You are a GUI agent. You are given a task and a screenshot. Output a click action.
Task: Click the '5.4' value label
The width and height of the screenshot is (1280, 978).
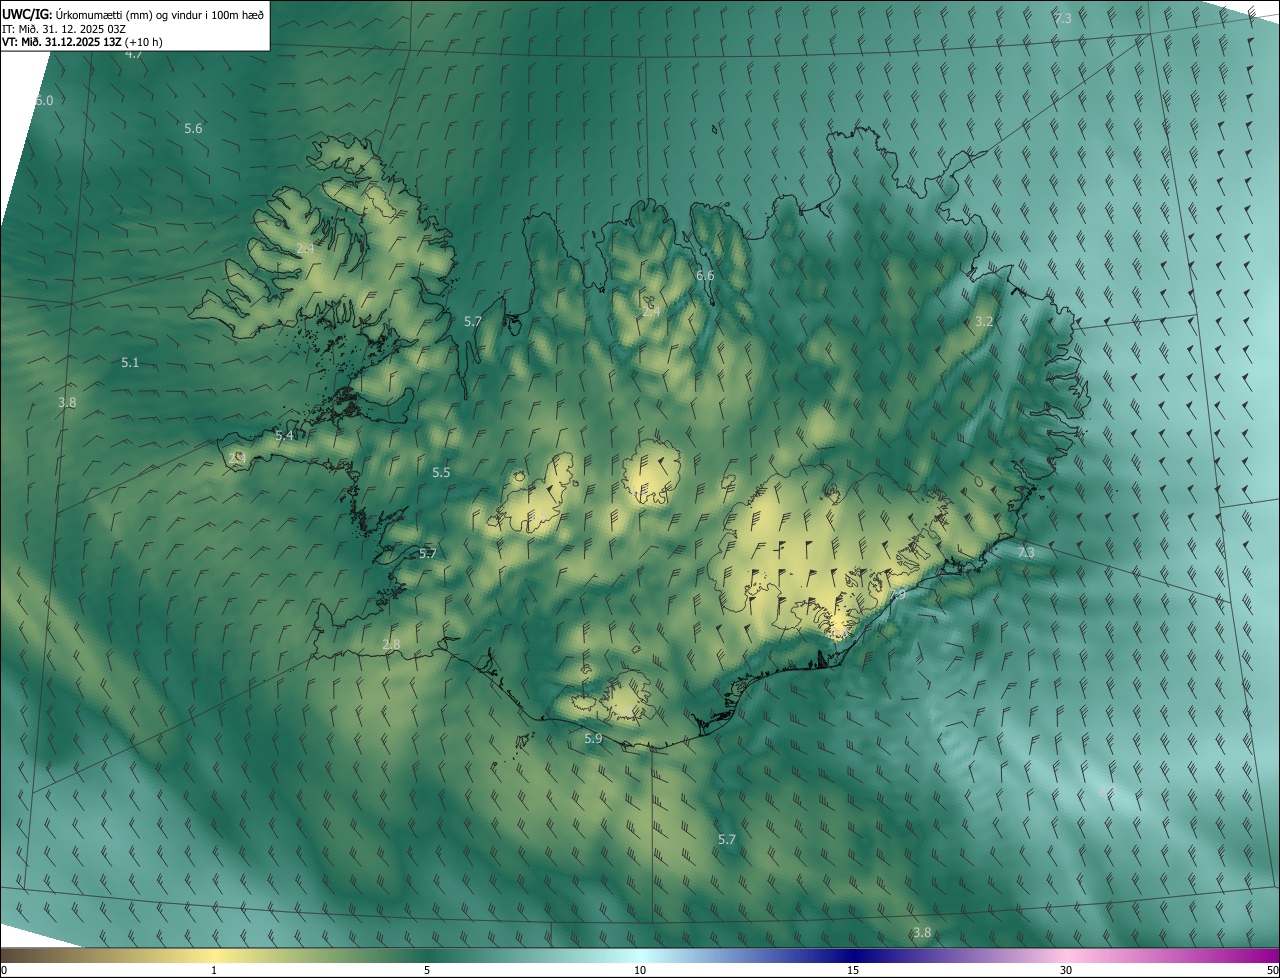point(285,435)
